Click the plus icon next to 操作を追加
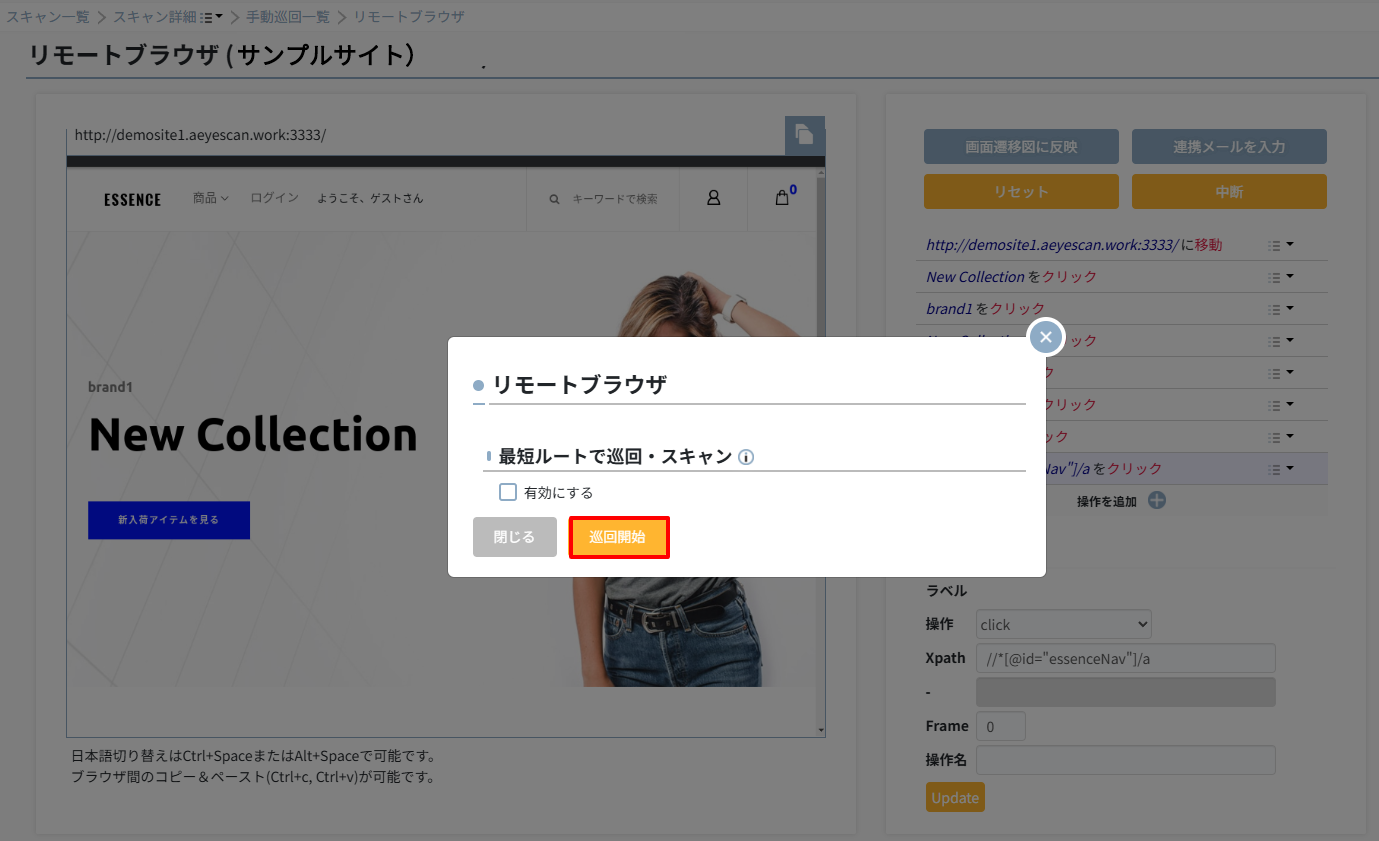The width and height of the screenshot is (1379, 841). tap(1156, 501)
